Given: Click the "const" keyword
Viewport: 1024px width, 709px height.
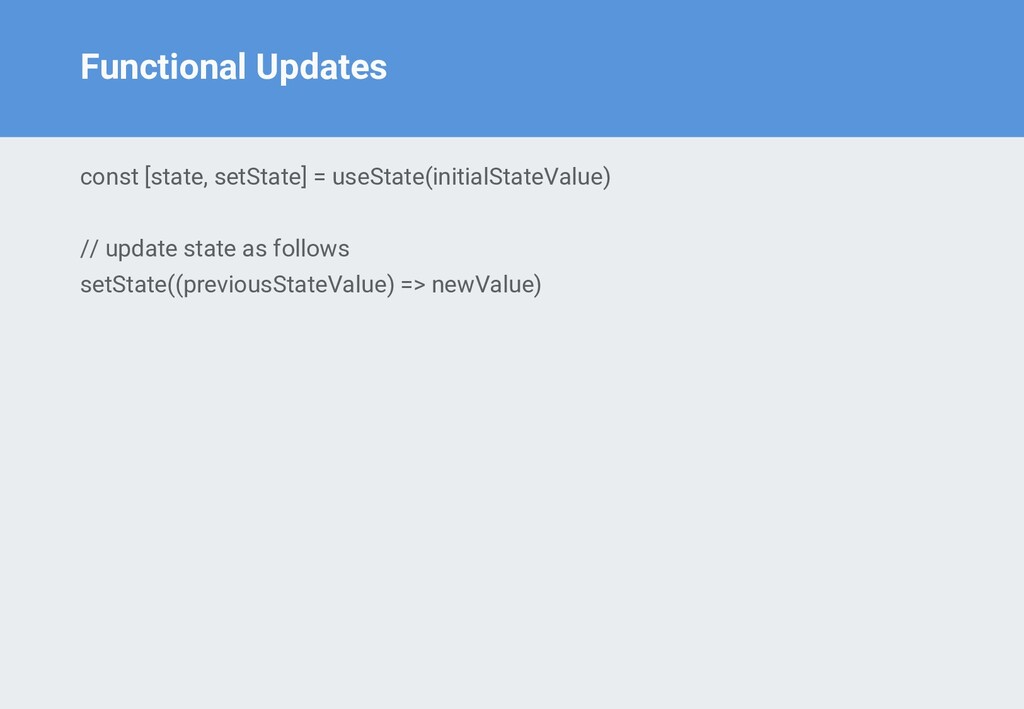Looking at the screenshot, I should [109, 177].
